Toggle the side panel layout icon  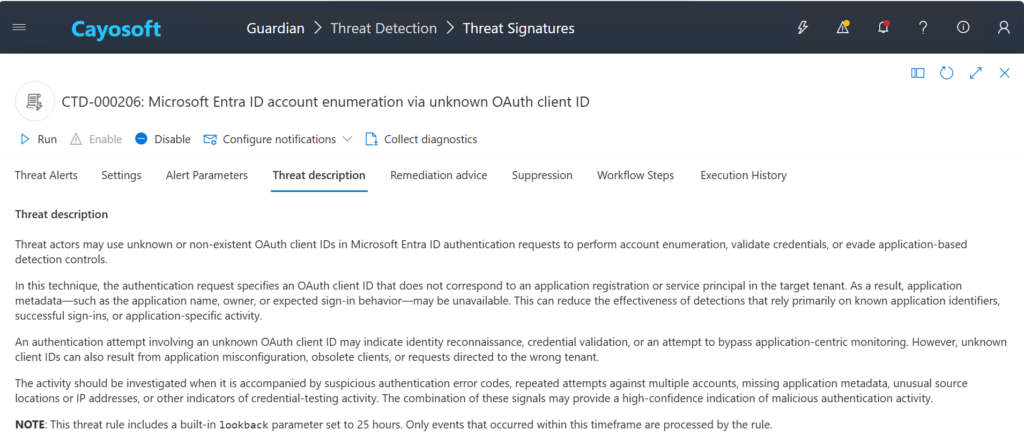(x=918, y=73)
